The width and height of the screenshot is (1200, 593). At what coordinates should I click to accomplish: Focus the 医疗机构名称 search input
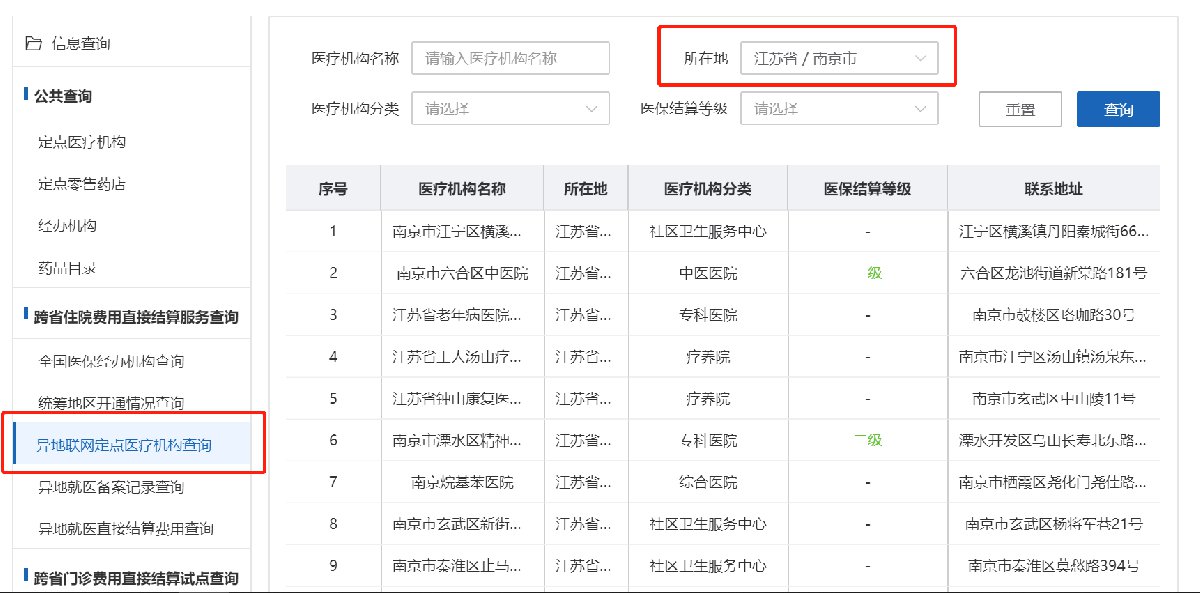tap(510, 59)
